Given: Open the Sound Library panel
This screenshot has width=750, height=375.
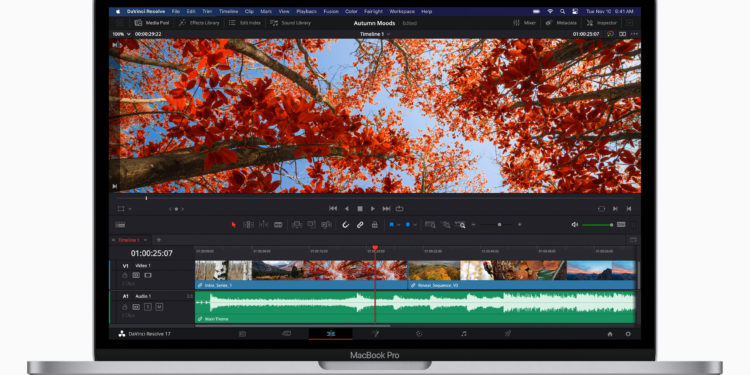Looking at the screenshot, I should point(290,22).
